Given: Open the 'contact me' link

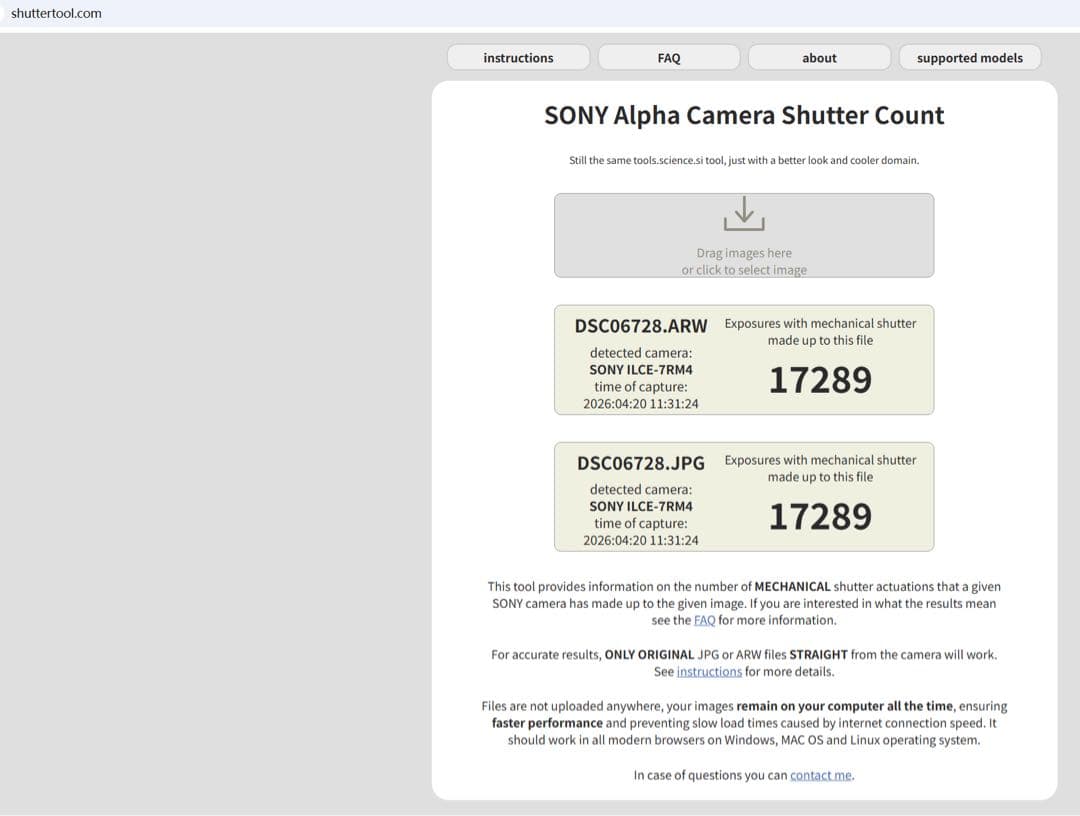Looking at the screenshot, I should [x=820, y=775].
